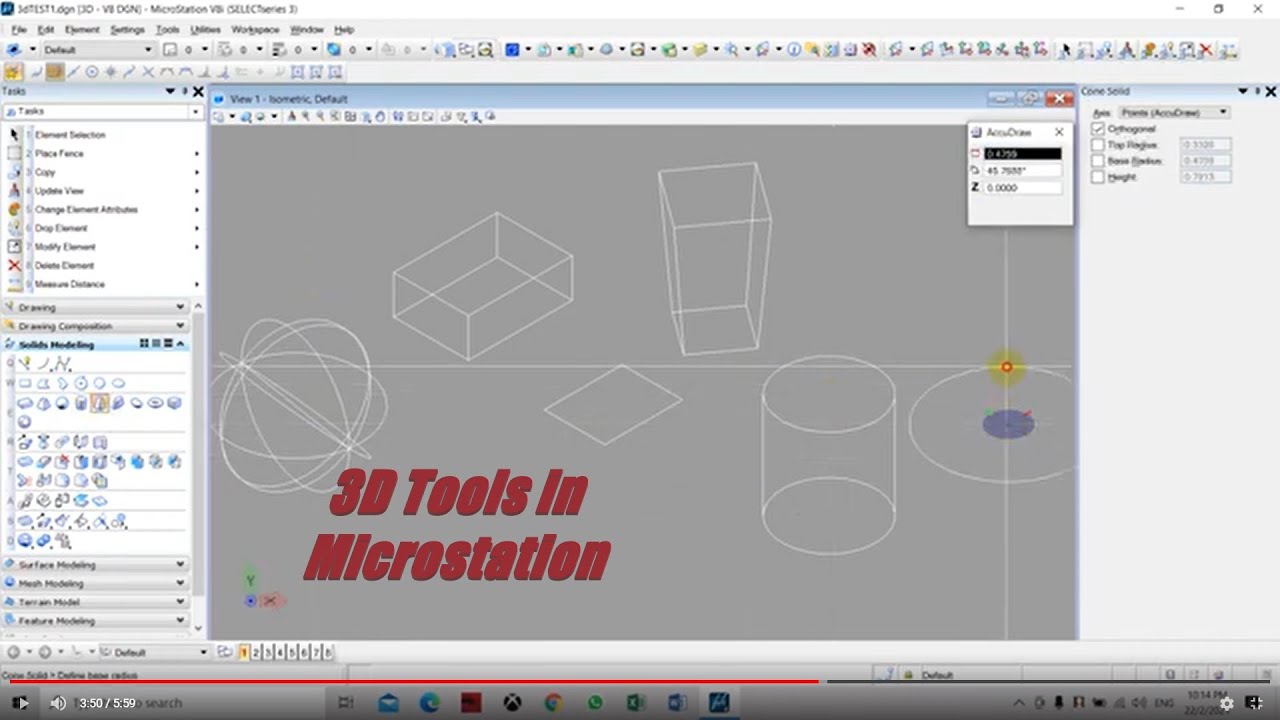
Task: Open video settings gear
Action: click(1226, 703)
